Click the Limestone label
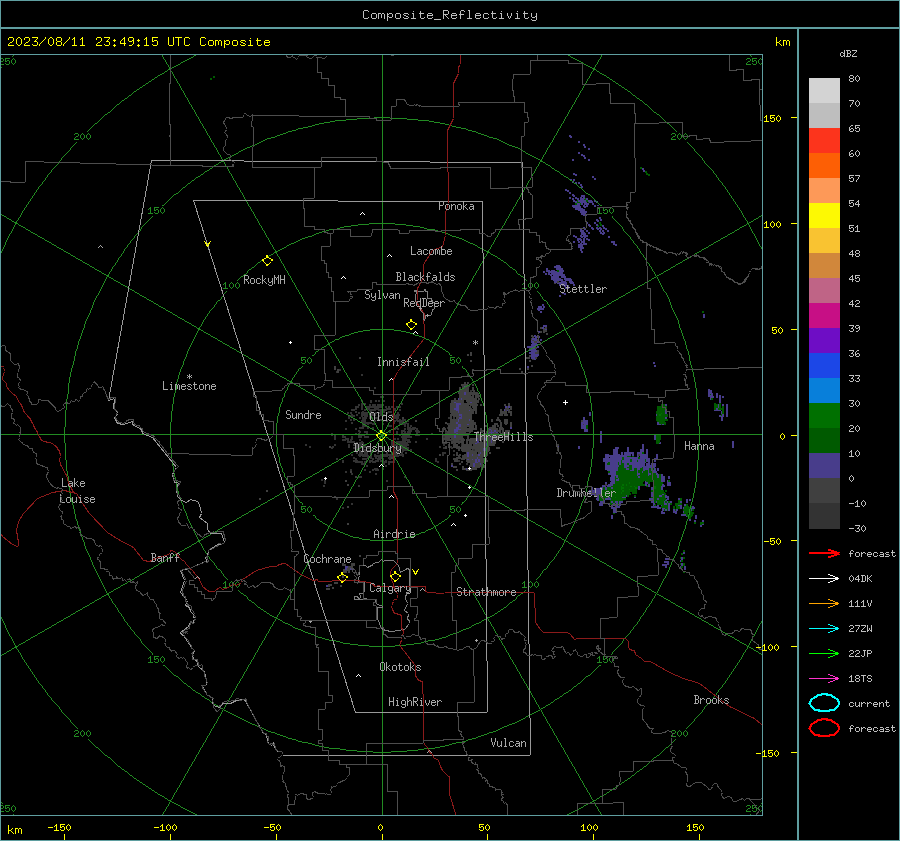Screen dimensions: 900x841 point(189,386)
